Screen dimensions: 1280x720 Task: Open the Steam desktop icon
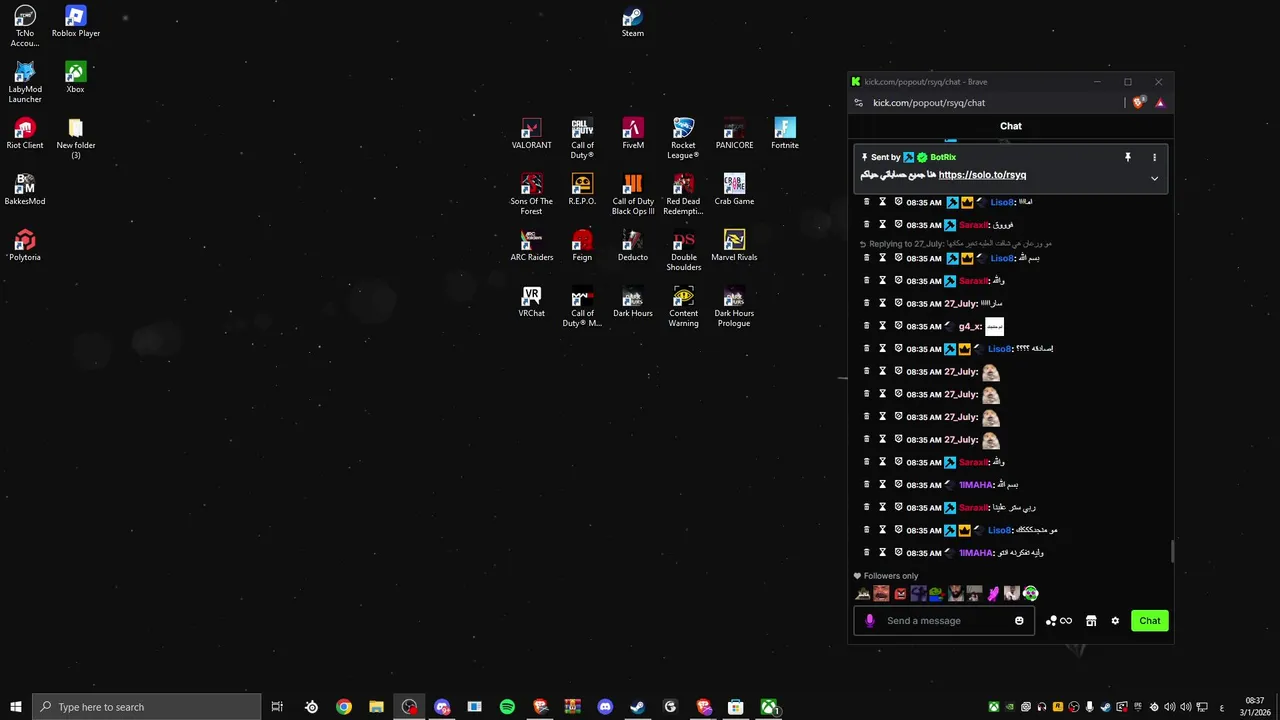pyautogui.click(x=632, y=22)
